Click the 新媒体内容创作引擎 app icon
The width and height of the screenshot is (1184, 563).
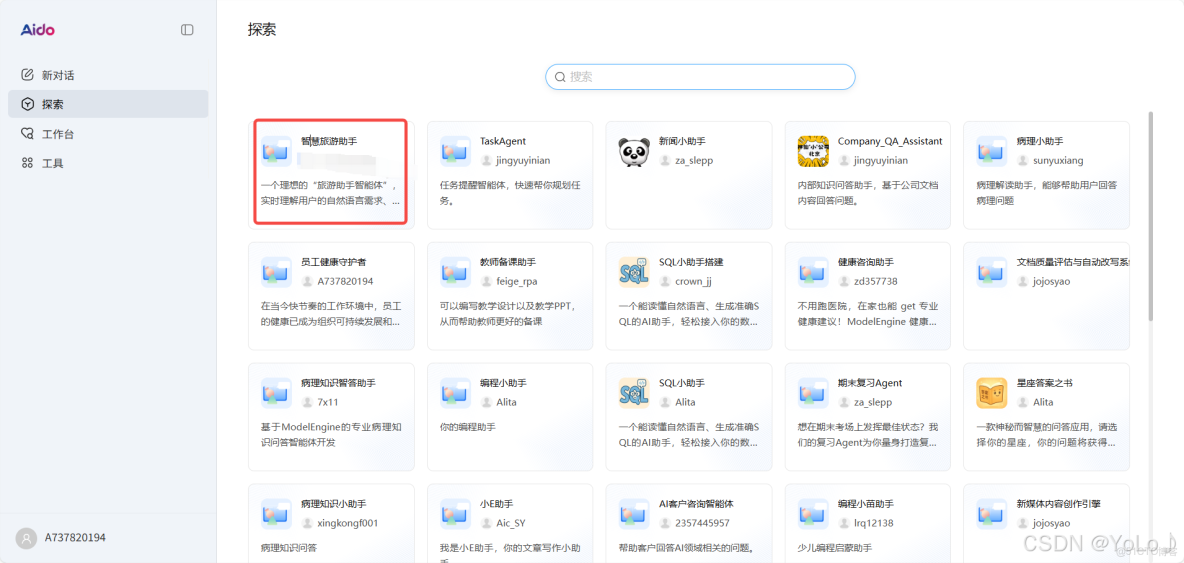click(991, 513)
